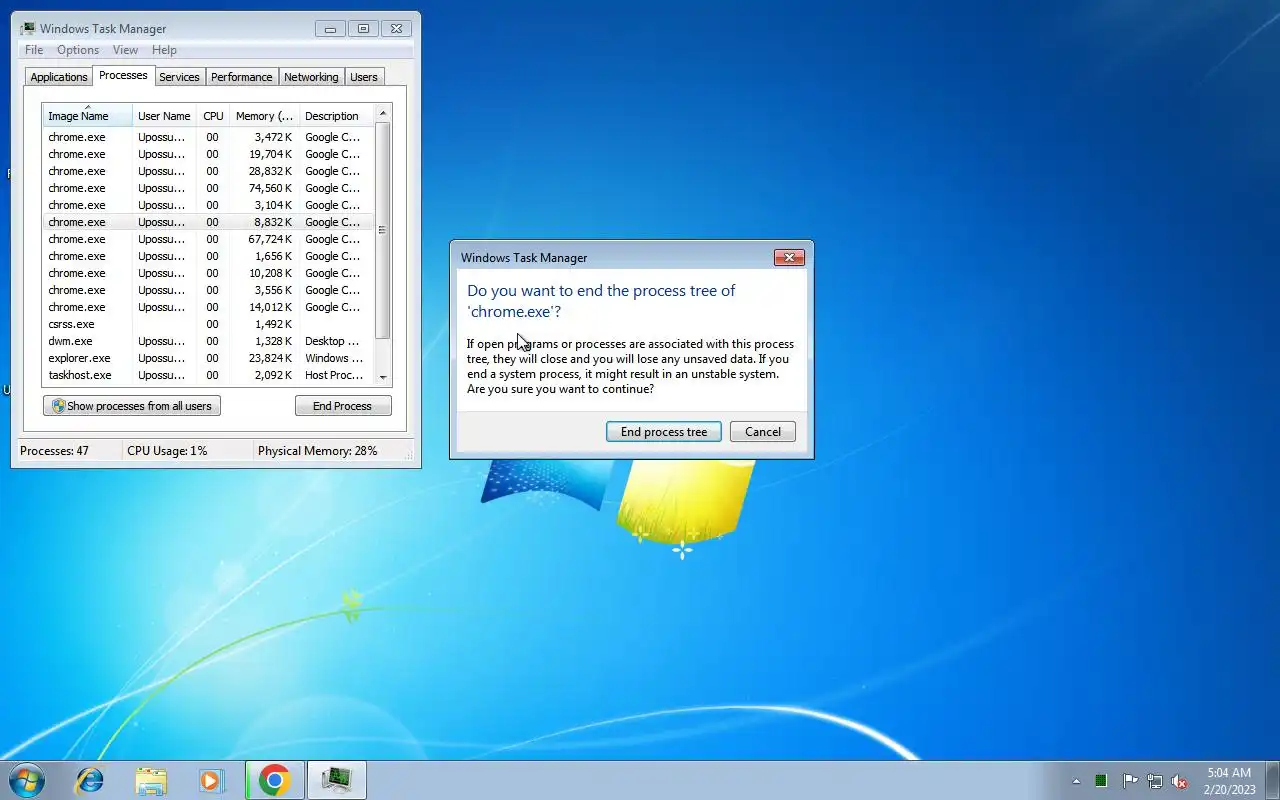Cancel the end process tree dialog

[x=762, y=432]
